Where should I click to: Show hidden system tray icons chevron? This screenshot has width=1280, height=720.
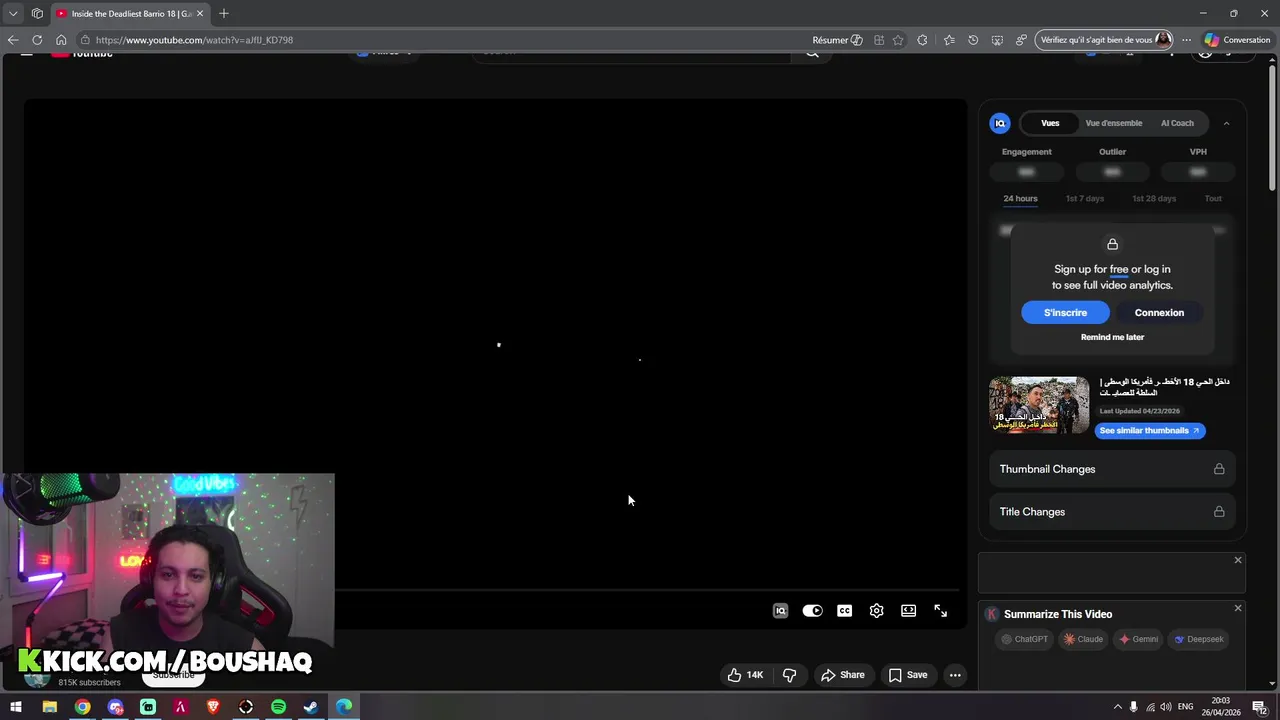pos(1117,707)
